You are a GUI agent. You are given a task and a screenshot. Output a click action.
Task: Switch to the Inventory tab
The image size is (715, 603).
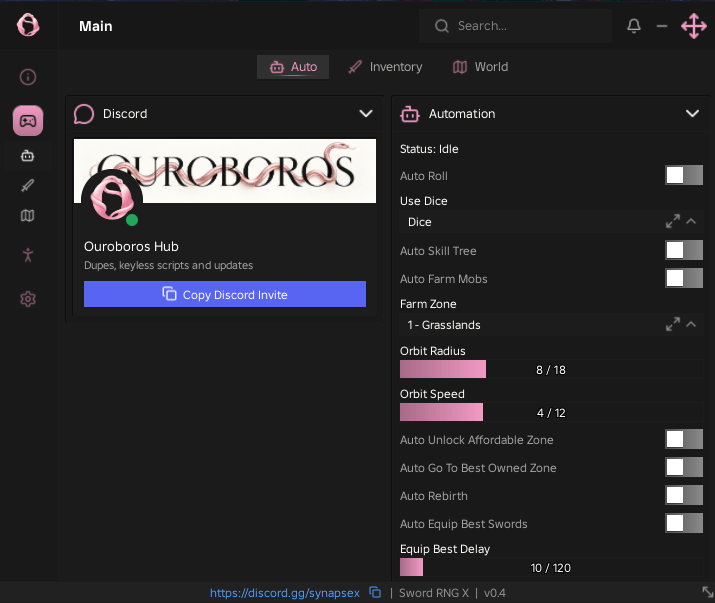385,67
